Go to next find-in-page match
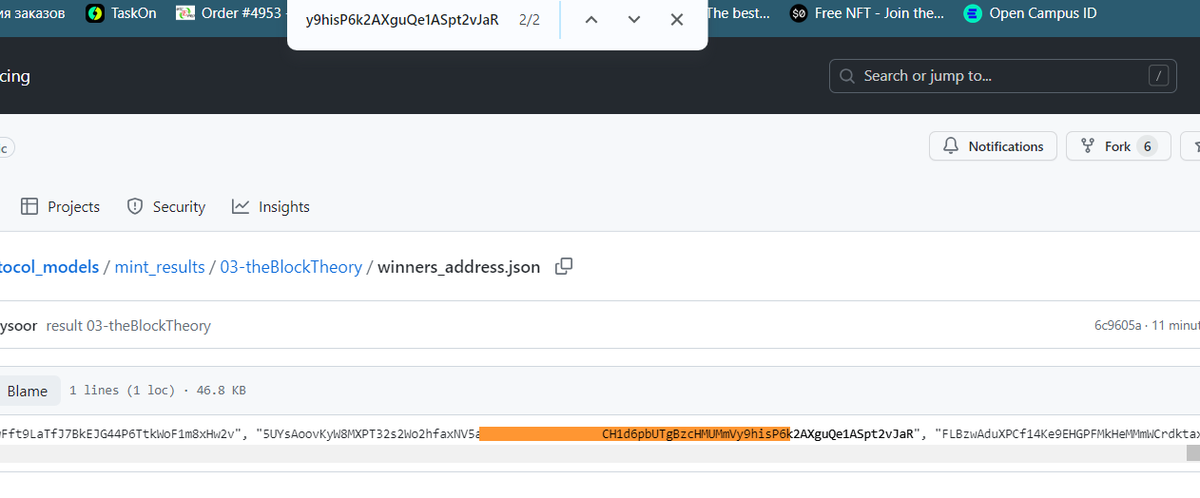Image resolution: width=1200 pixels, height=498 pixels. coord(634,20)
